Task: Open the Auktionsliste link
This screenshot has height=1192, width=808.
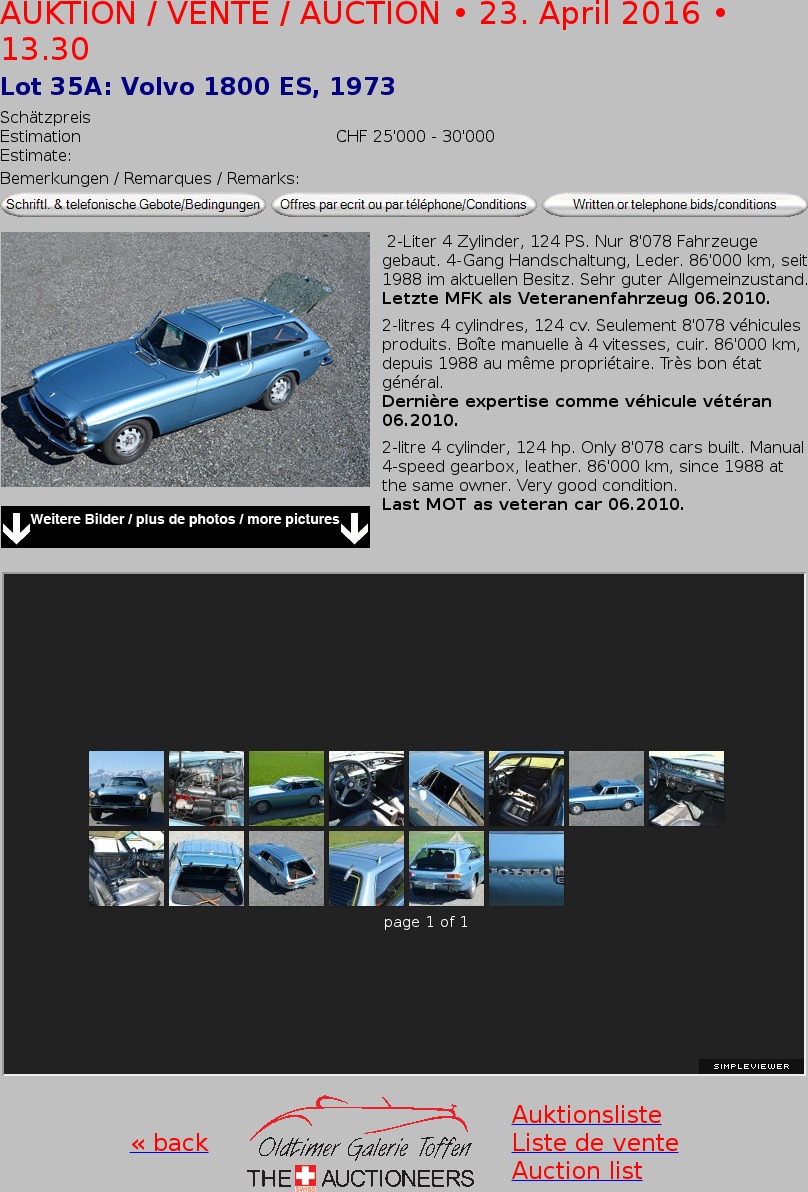Action: point(587,1114)
